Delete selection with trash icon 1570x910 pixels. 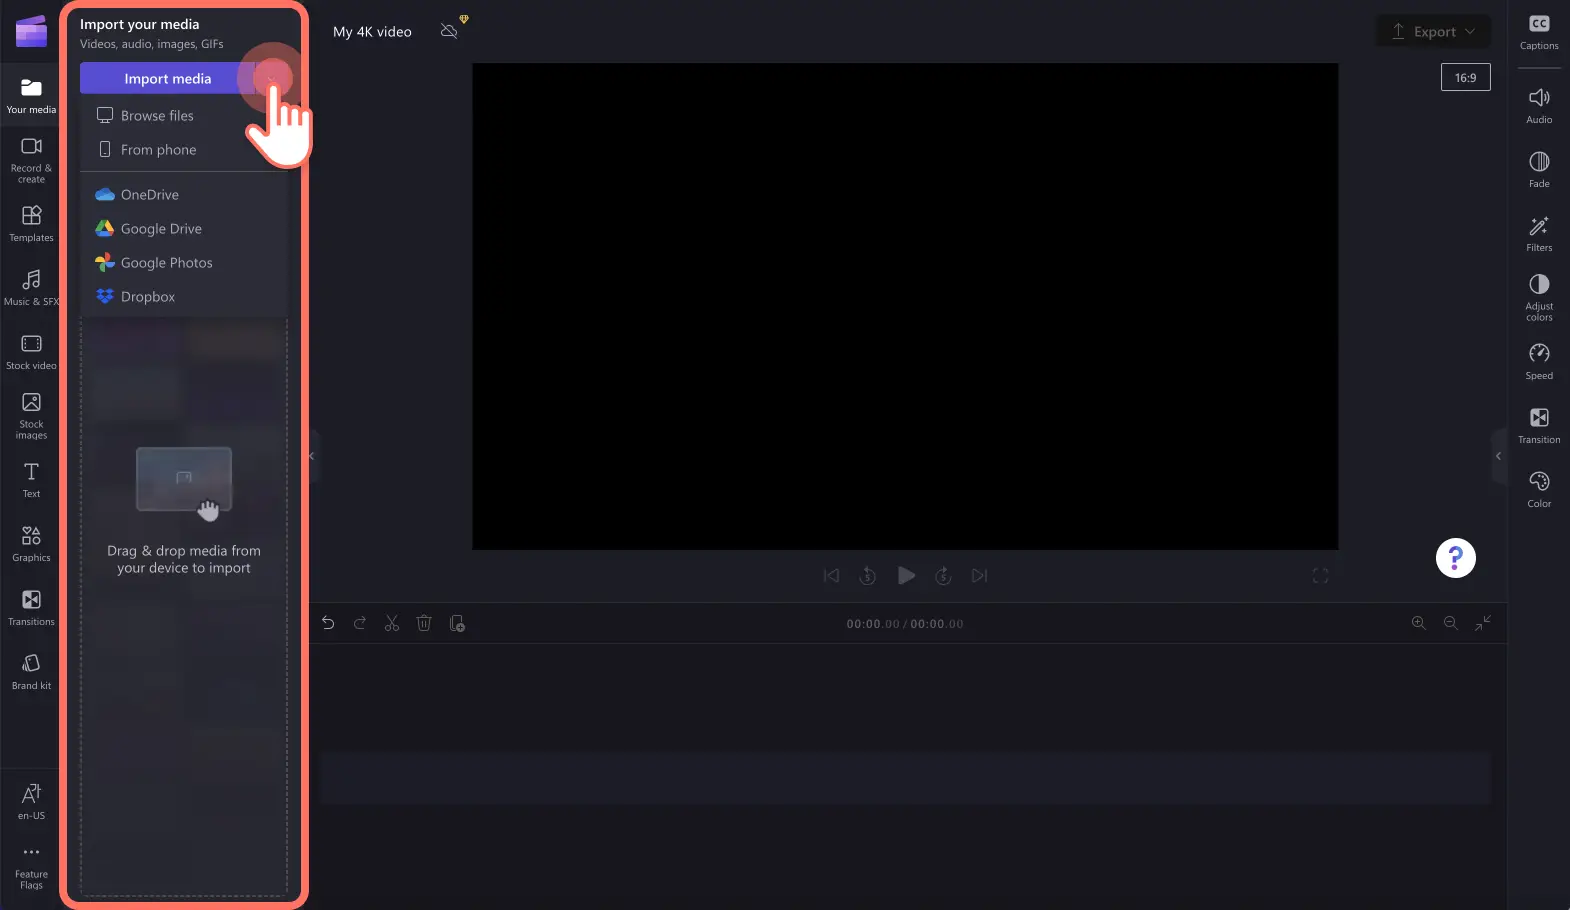tap(424, 623)
